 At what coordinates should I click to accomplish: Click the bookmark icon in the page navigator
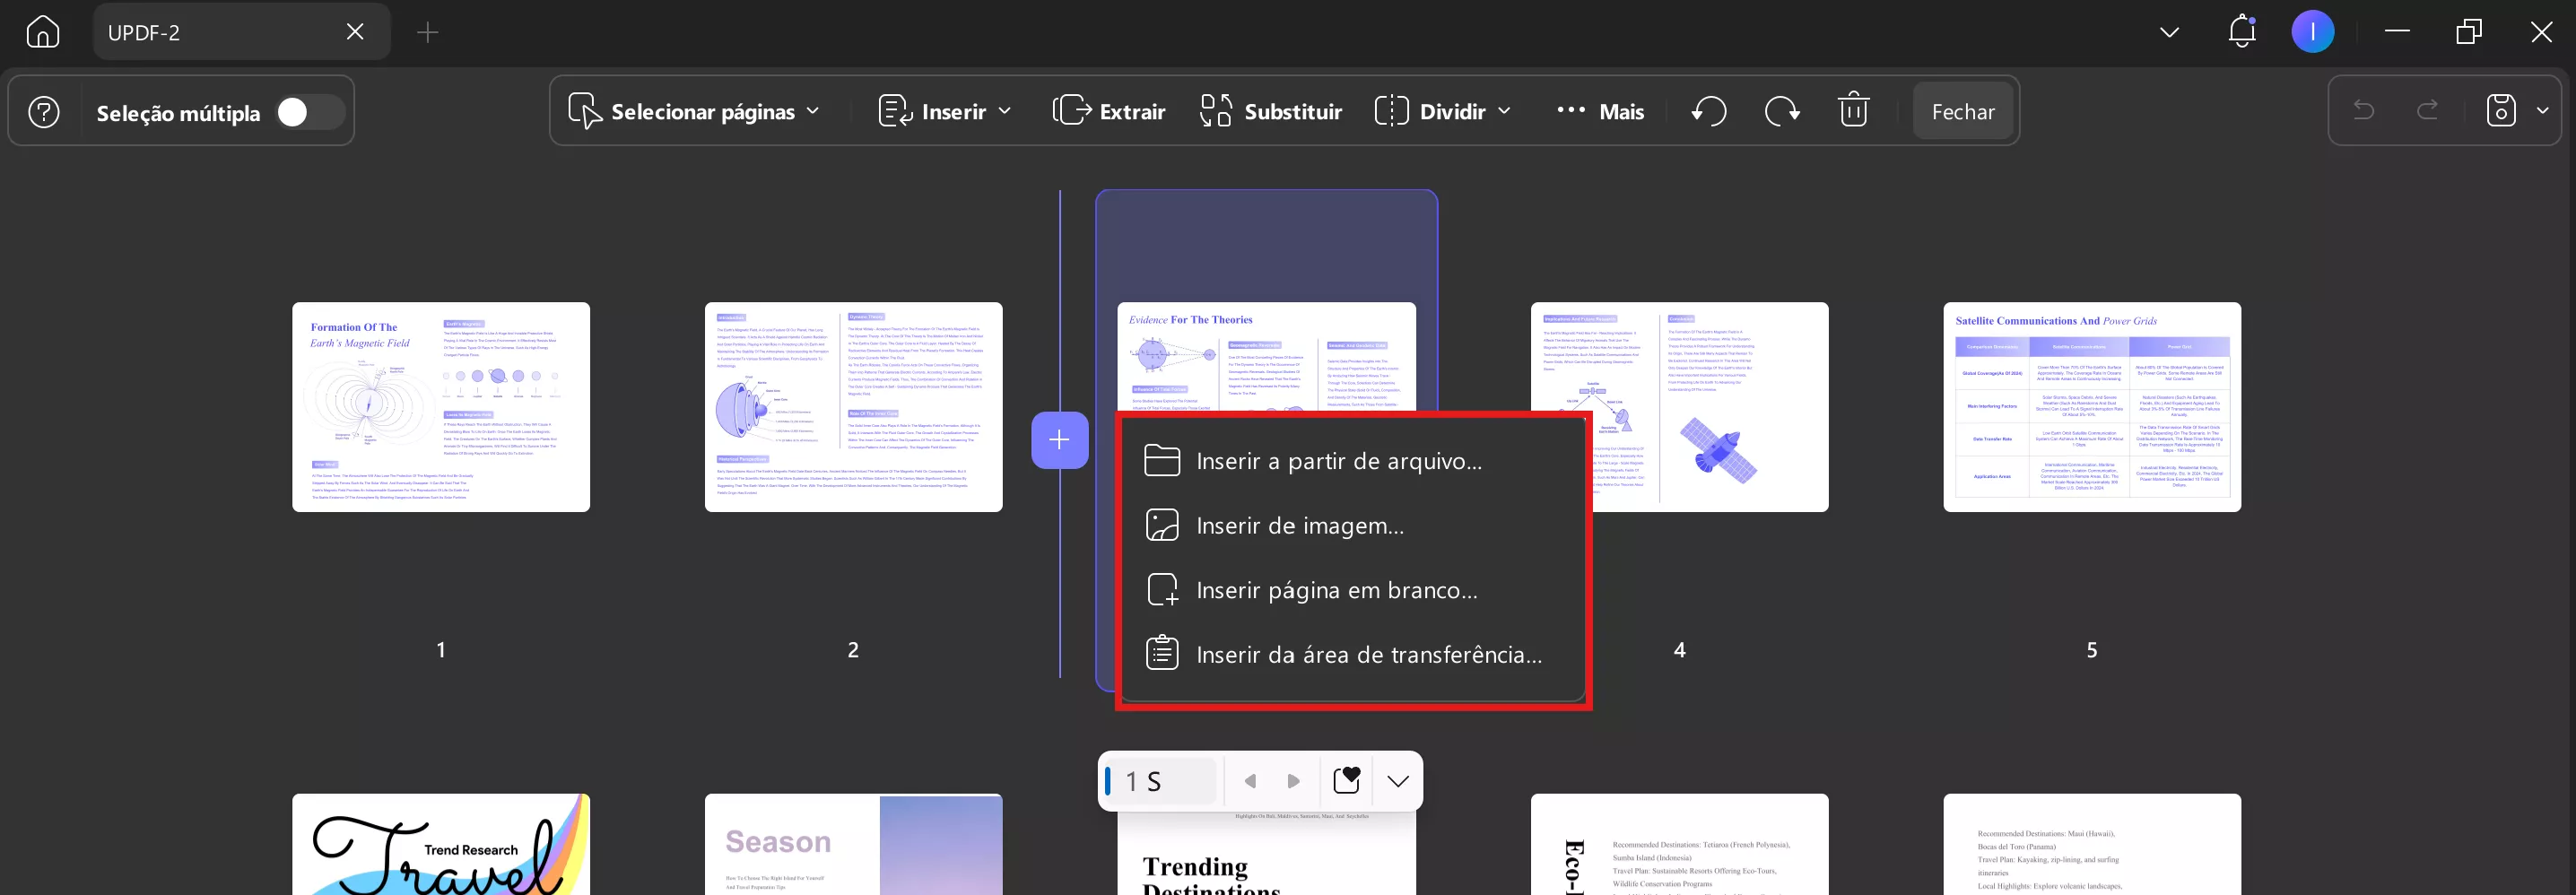tap(1347, 780)
